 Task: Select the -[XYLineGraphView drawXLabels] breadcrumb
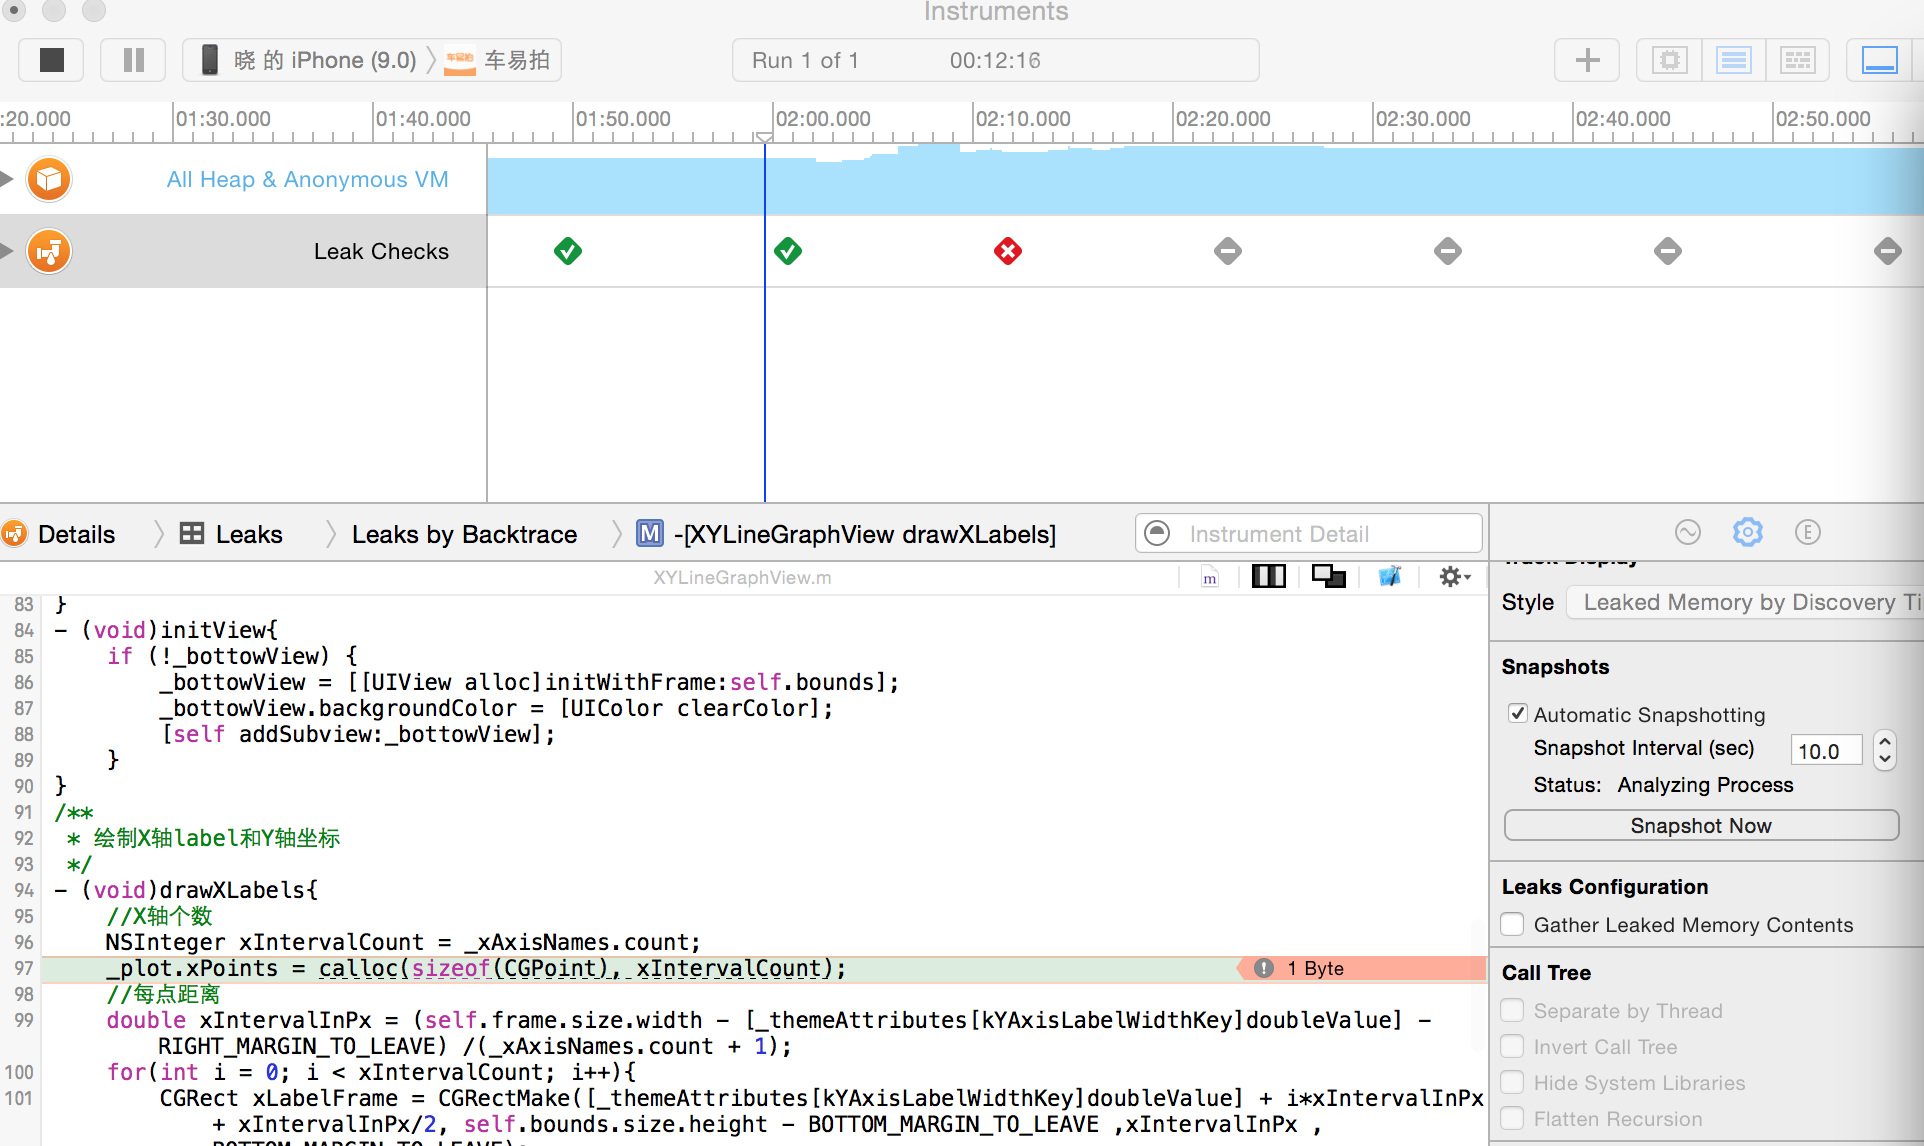(846, 534)
